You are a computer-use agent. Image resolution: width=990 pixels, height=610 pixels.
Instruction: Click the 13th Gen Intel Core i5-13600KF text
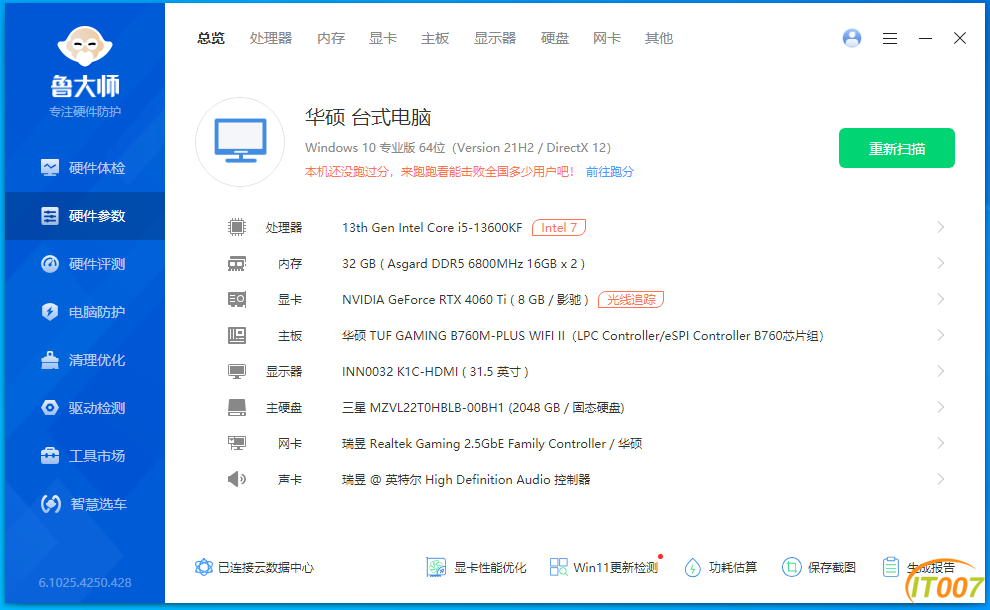(x=432, y=227)
